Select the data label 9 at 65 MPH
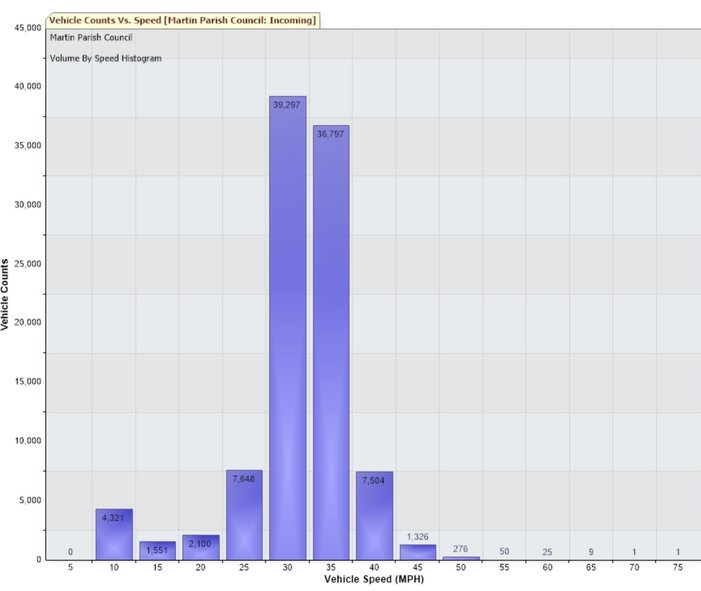The height and width of the screenshot is (591, 701). [x=591, y=551]
